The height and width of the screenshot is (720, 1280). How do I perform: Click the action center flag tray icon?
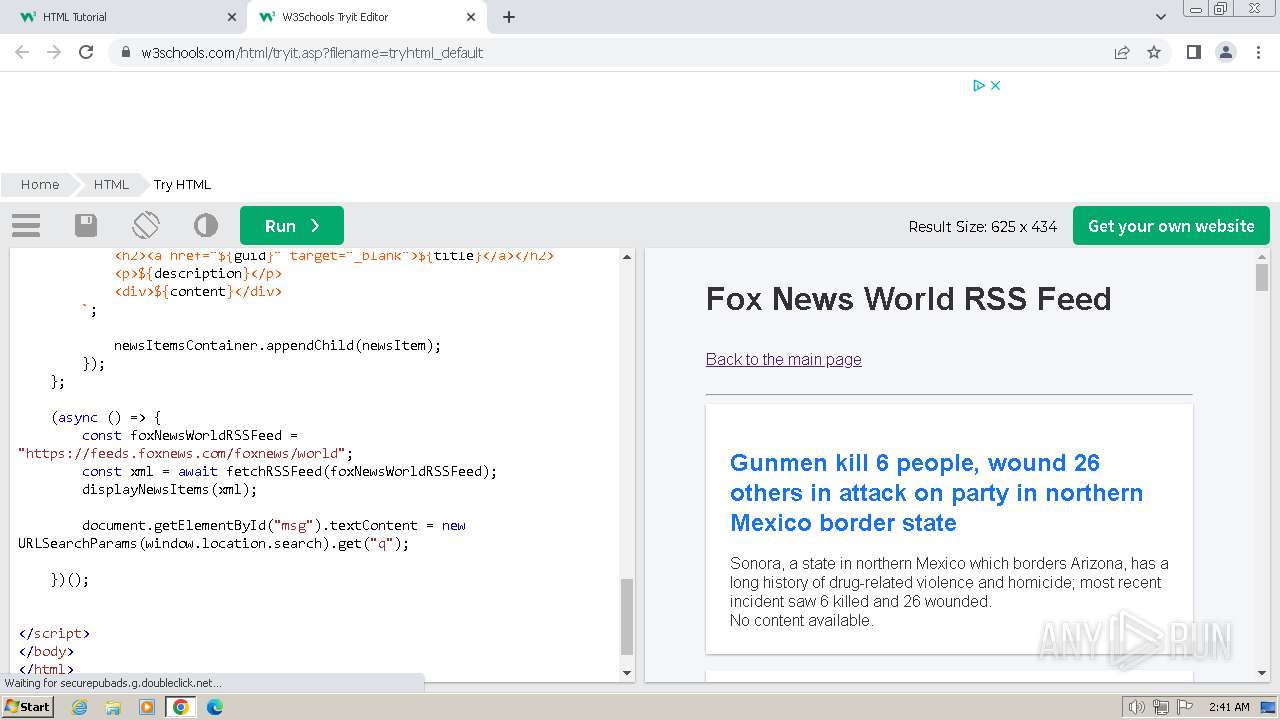1185,707
